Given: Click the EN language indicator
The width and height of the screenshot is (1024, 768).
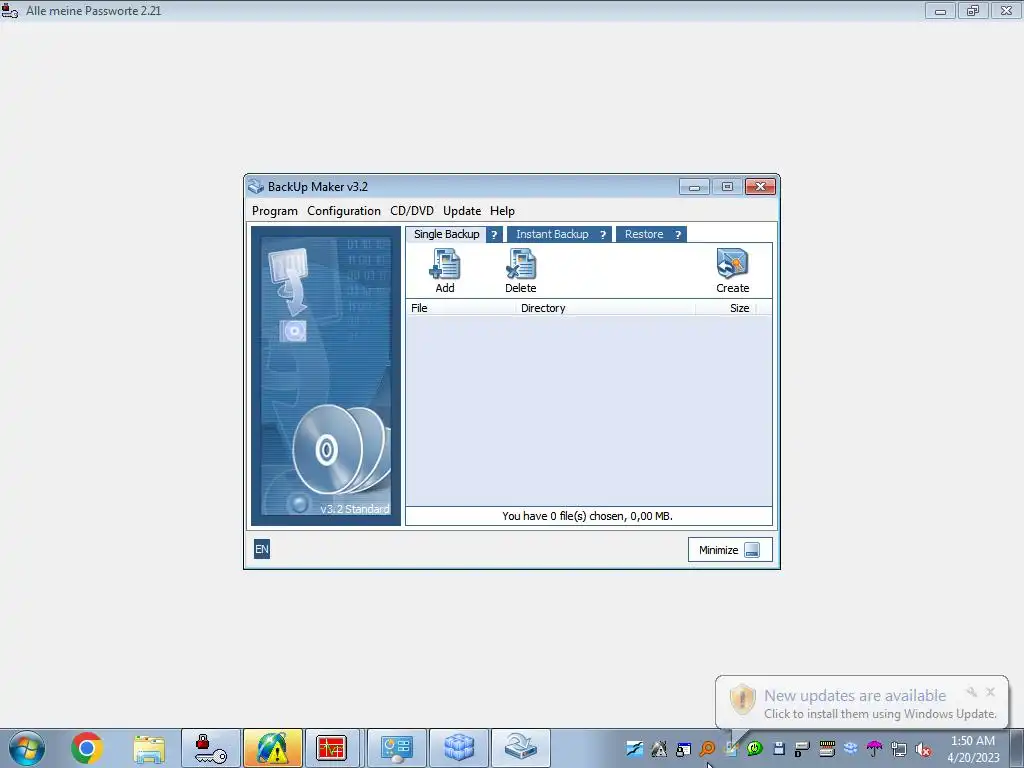Looking at the screenshot, I should (262, 549).
